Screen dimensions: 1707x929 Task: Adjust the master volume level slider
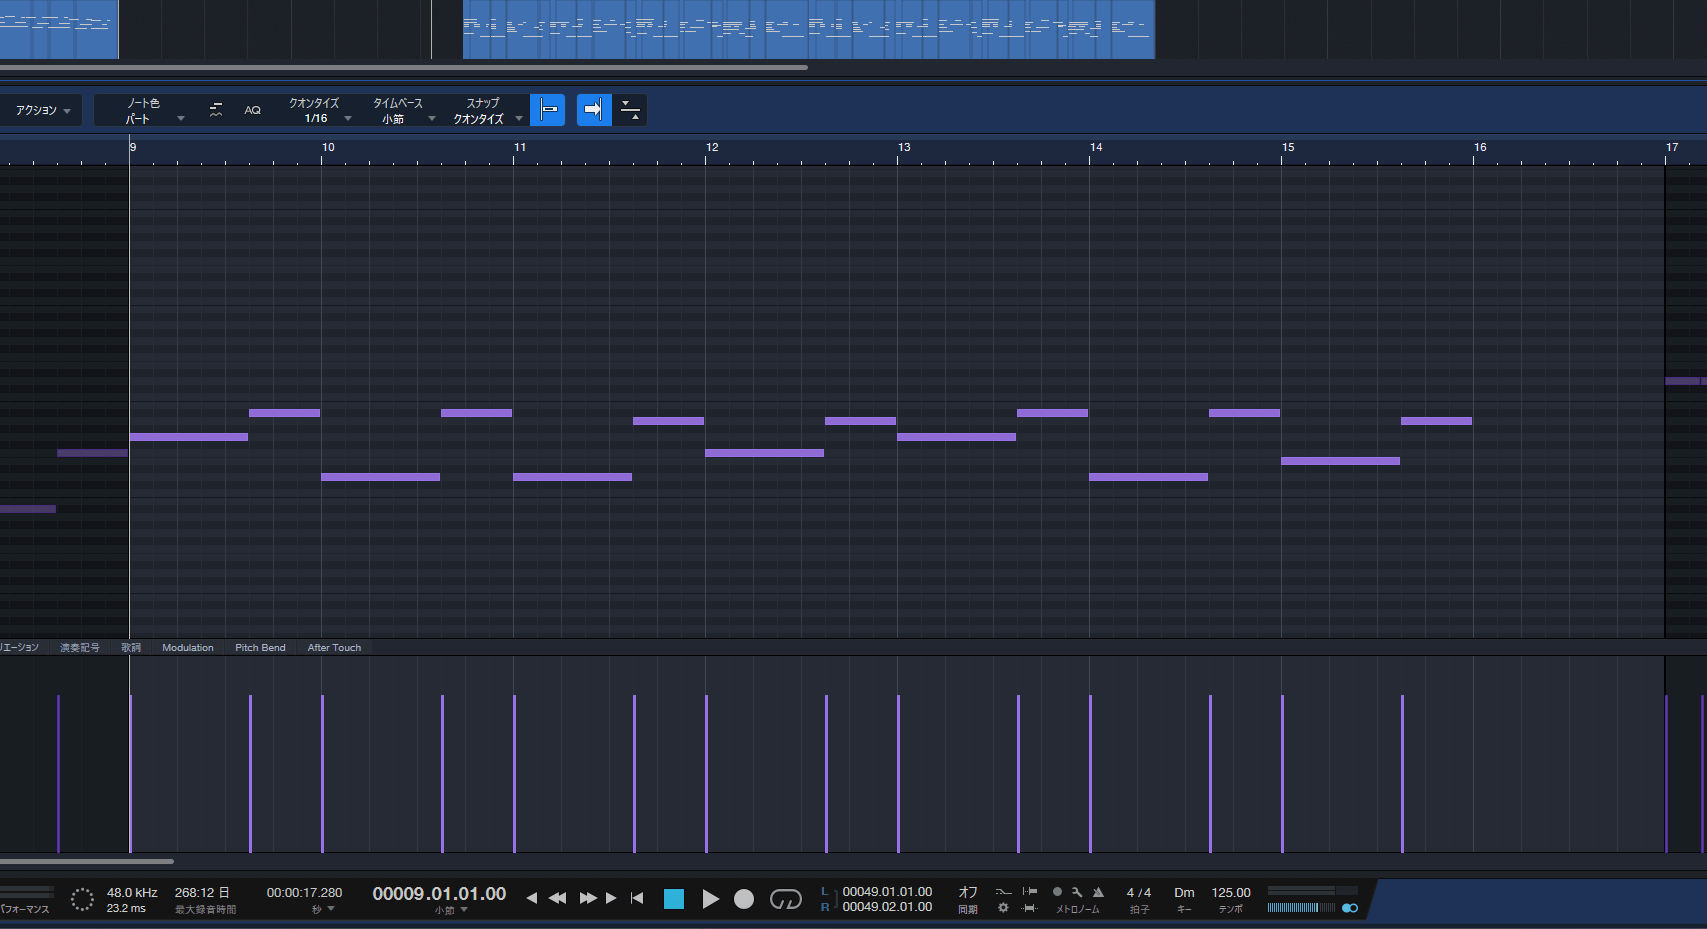pos(1301,908)
